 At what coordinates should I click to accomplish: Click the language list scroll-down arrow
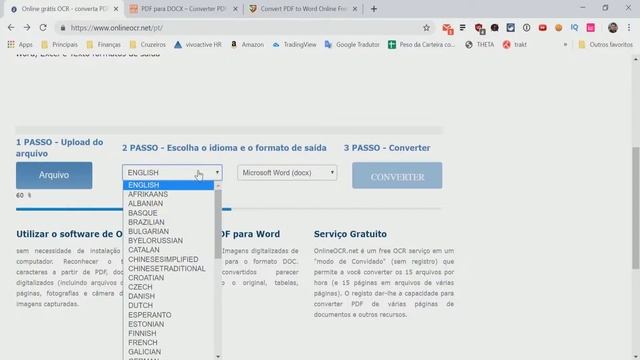tap(218, 356)
